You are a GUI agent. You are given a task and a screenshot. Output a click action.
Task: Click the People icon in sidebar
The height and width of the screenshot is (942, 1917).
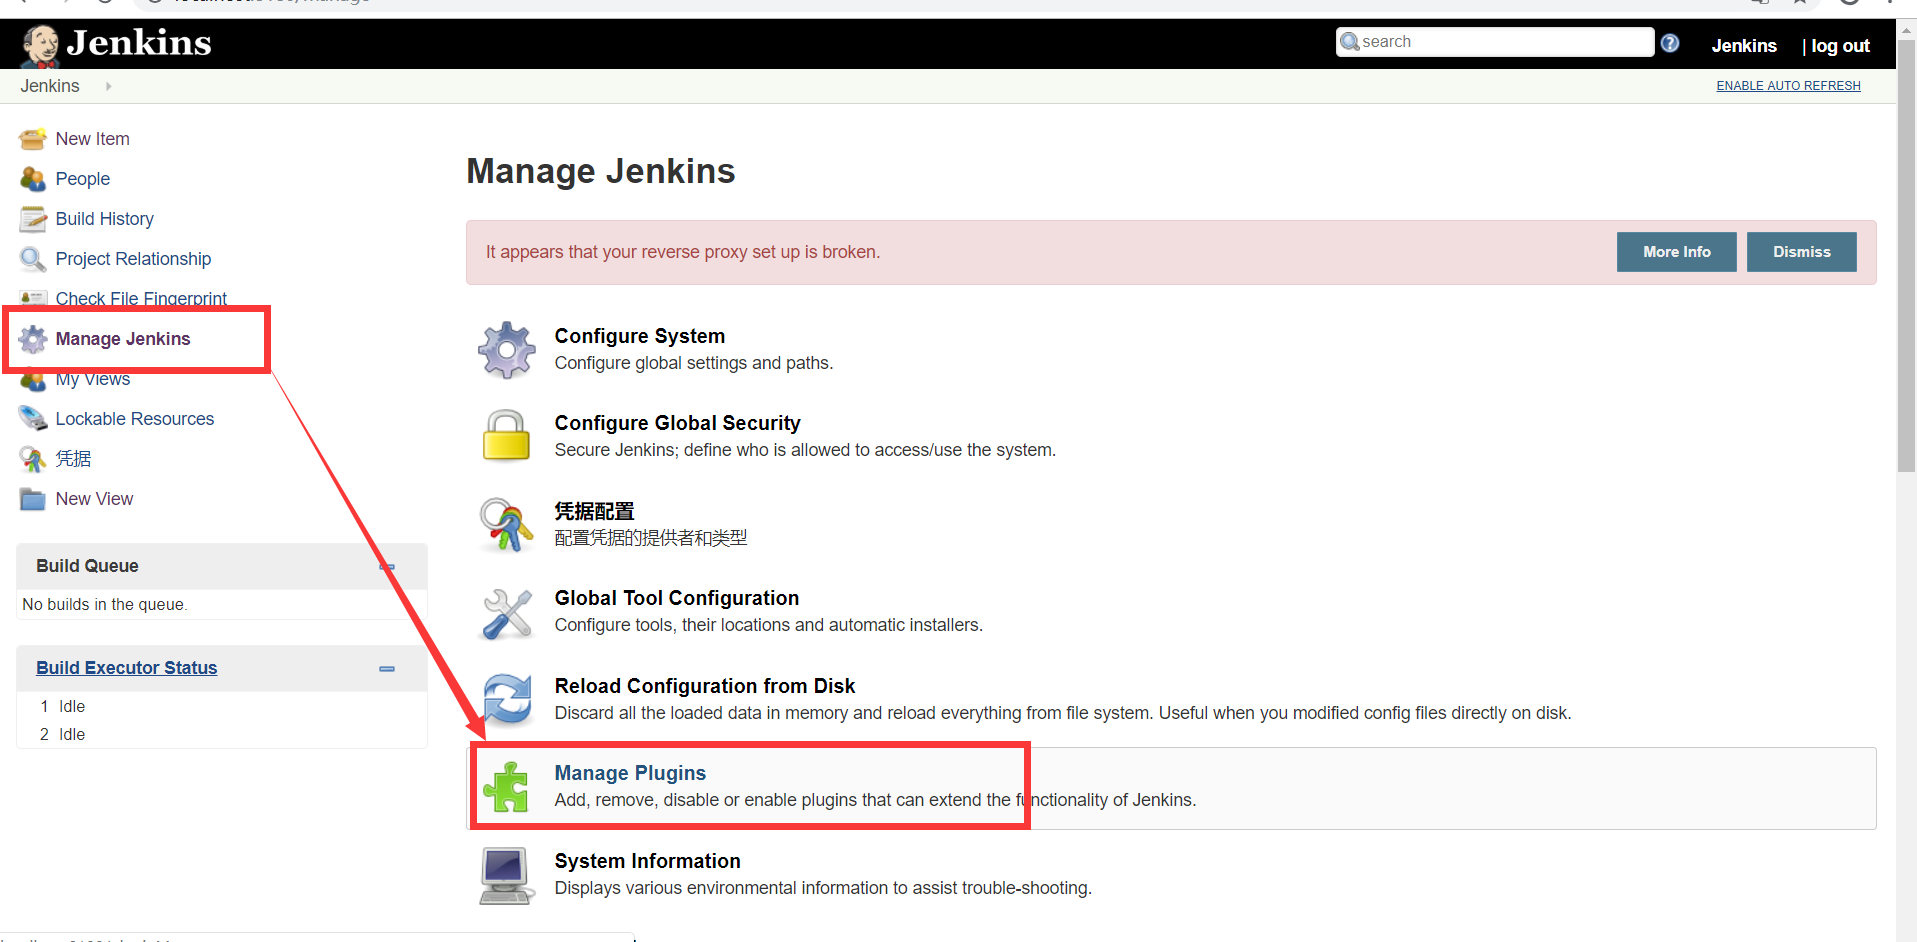(32, 179)
